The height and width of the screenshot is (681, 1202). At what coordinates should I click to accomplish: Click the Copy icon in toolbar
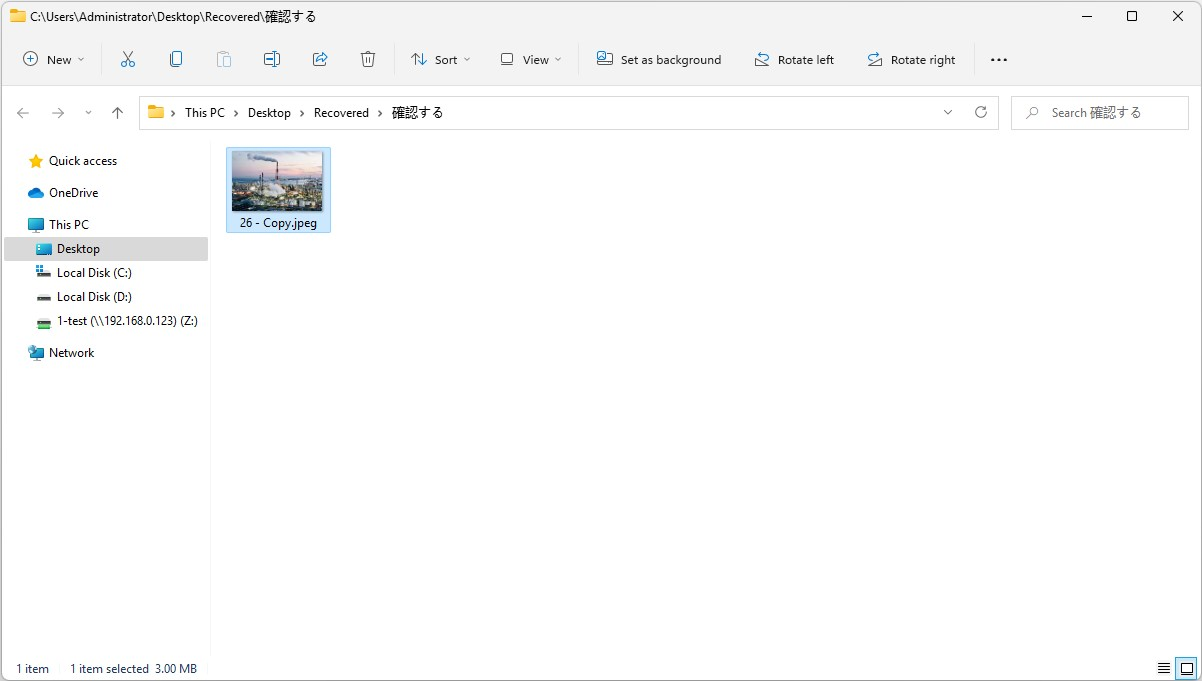tap(176, 60)
